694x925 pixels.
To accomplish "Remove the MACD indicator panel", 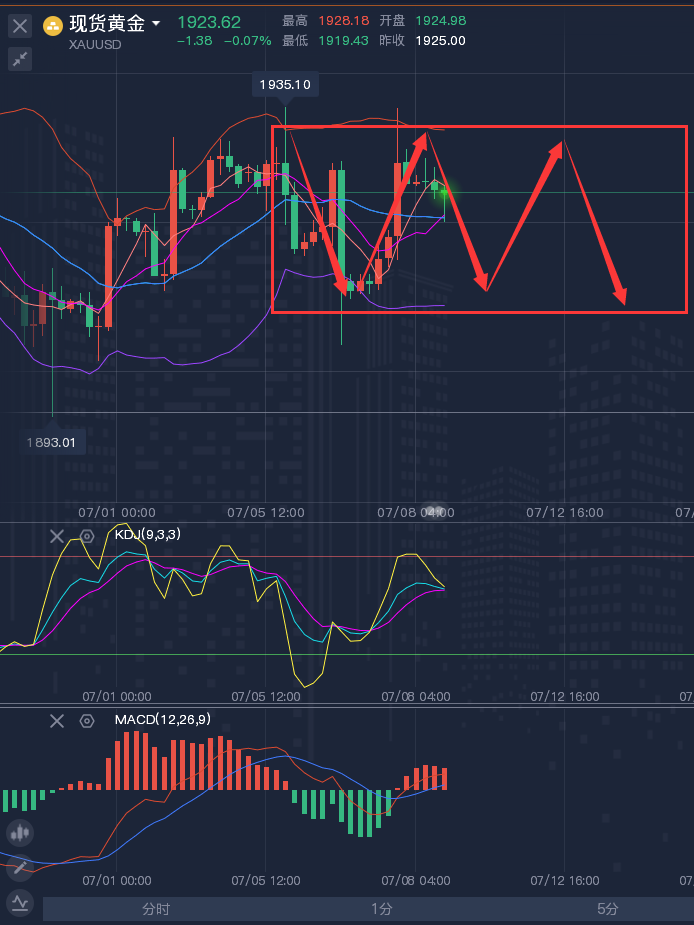I will click(x=57, y=721).
